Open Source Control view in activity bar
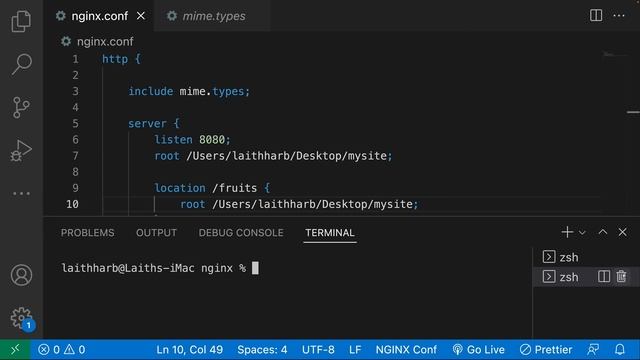Screen dimensions: 640x360 click(x=21, y=107)
